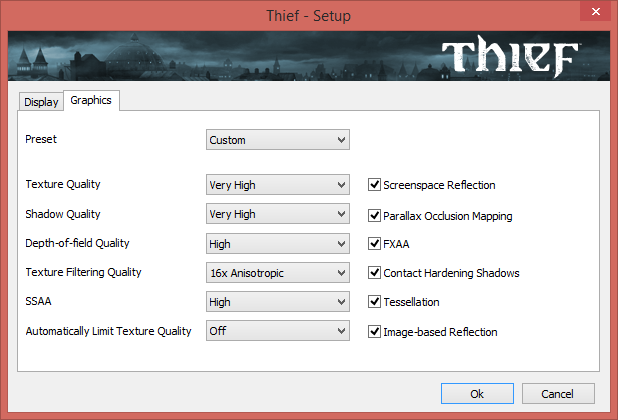Disable the FXAA checkbox
This screenshot has height=420, width=618.
pyautogui.click(x=374, y=243)
